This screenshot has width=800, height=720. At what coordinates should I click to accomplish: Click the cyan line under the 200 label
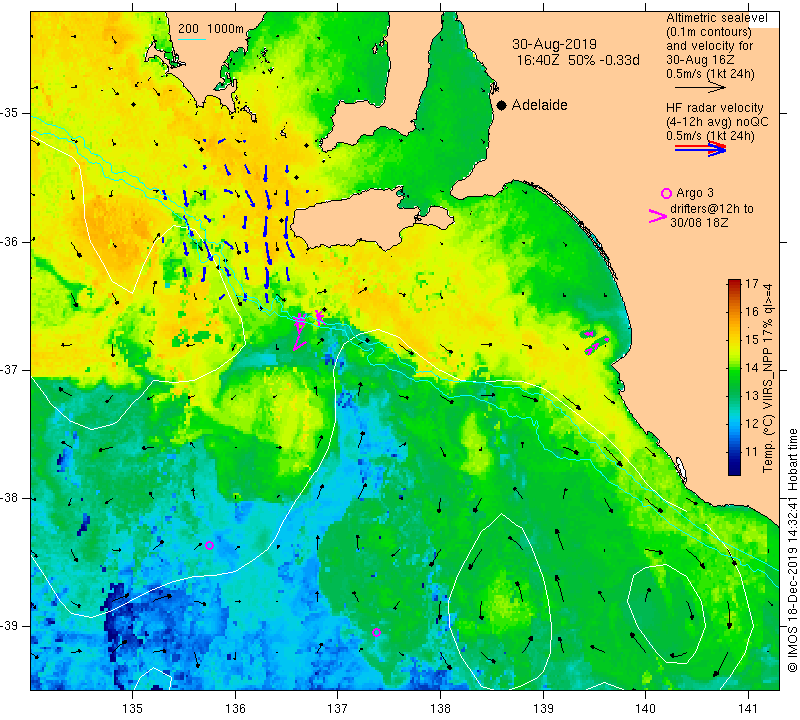tap(192, 39)
